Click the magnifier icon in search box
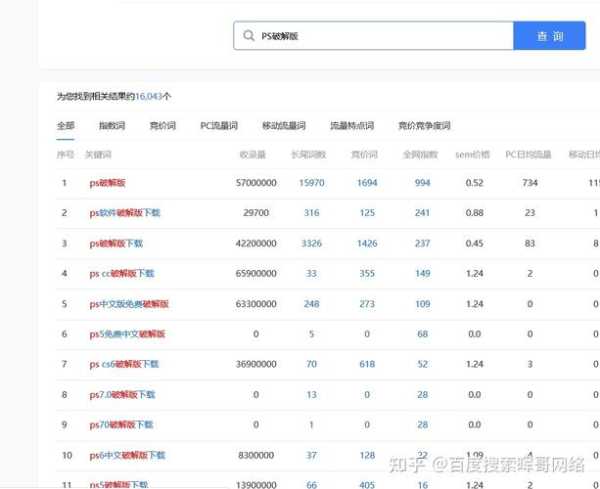This screenshot has width=600, height=489. (x=249, y=36)
